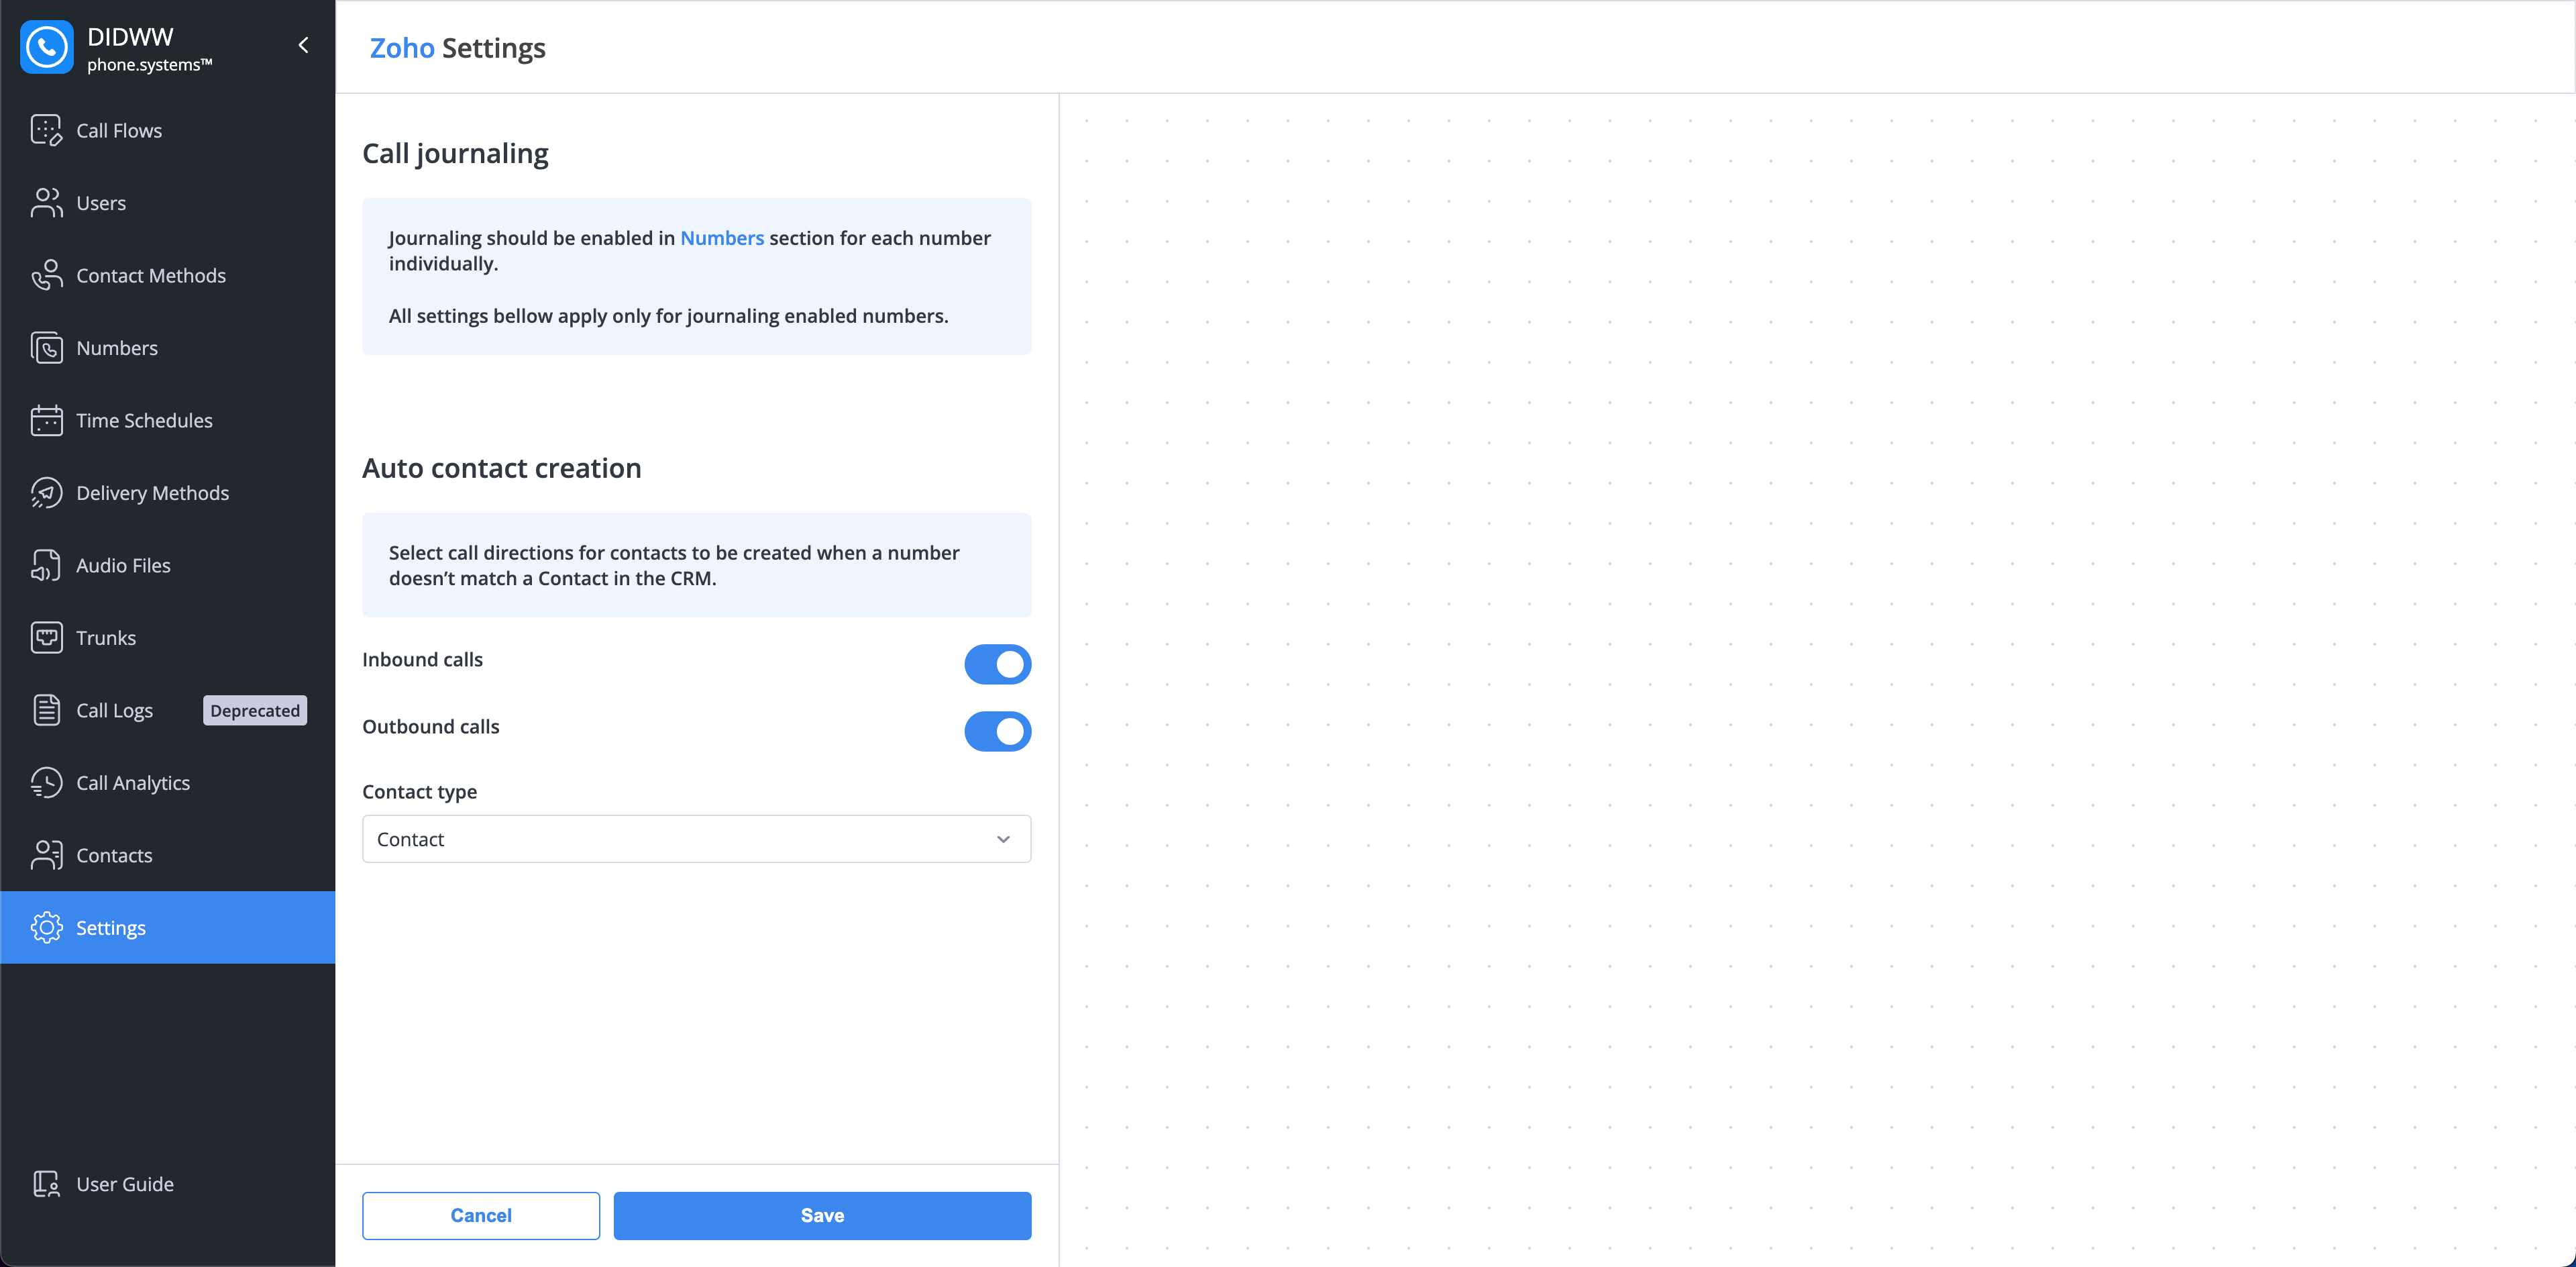Screen dimensions: 2576x1267
Task: Select the Settings menu label
Action: [x=111, y=928]
